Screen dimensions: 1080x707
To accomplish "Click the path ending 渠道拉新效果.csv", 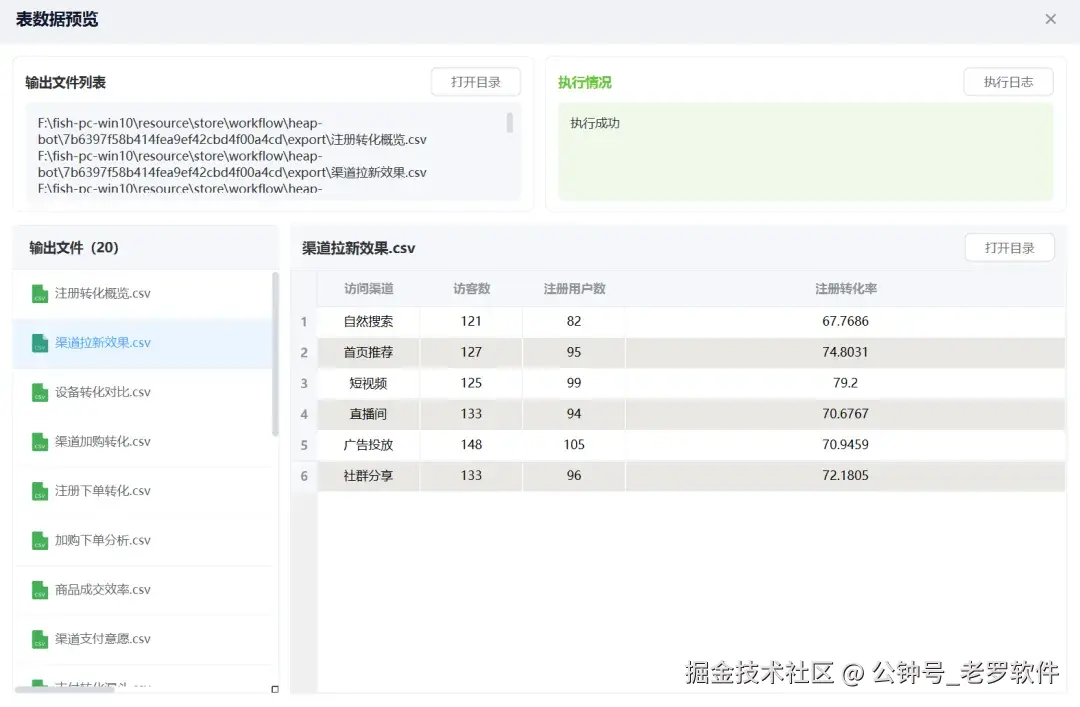I will [x=232, y=165].
